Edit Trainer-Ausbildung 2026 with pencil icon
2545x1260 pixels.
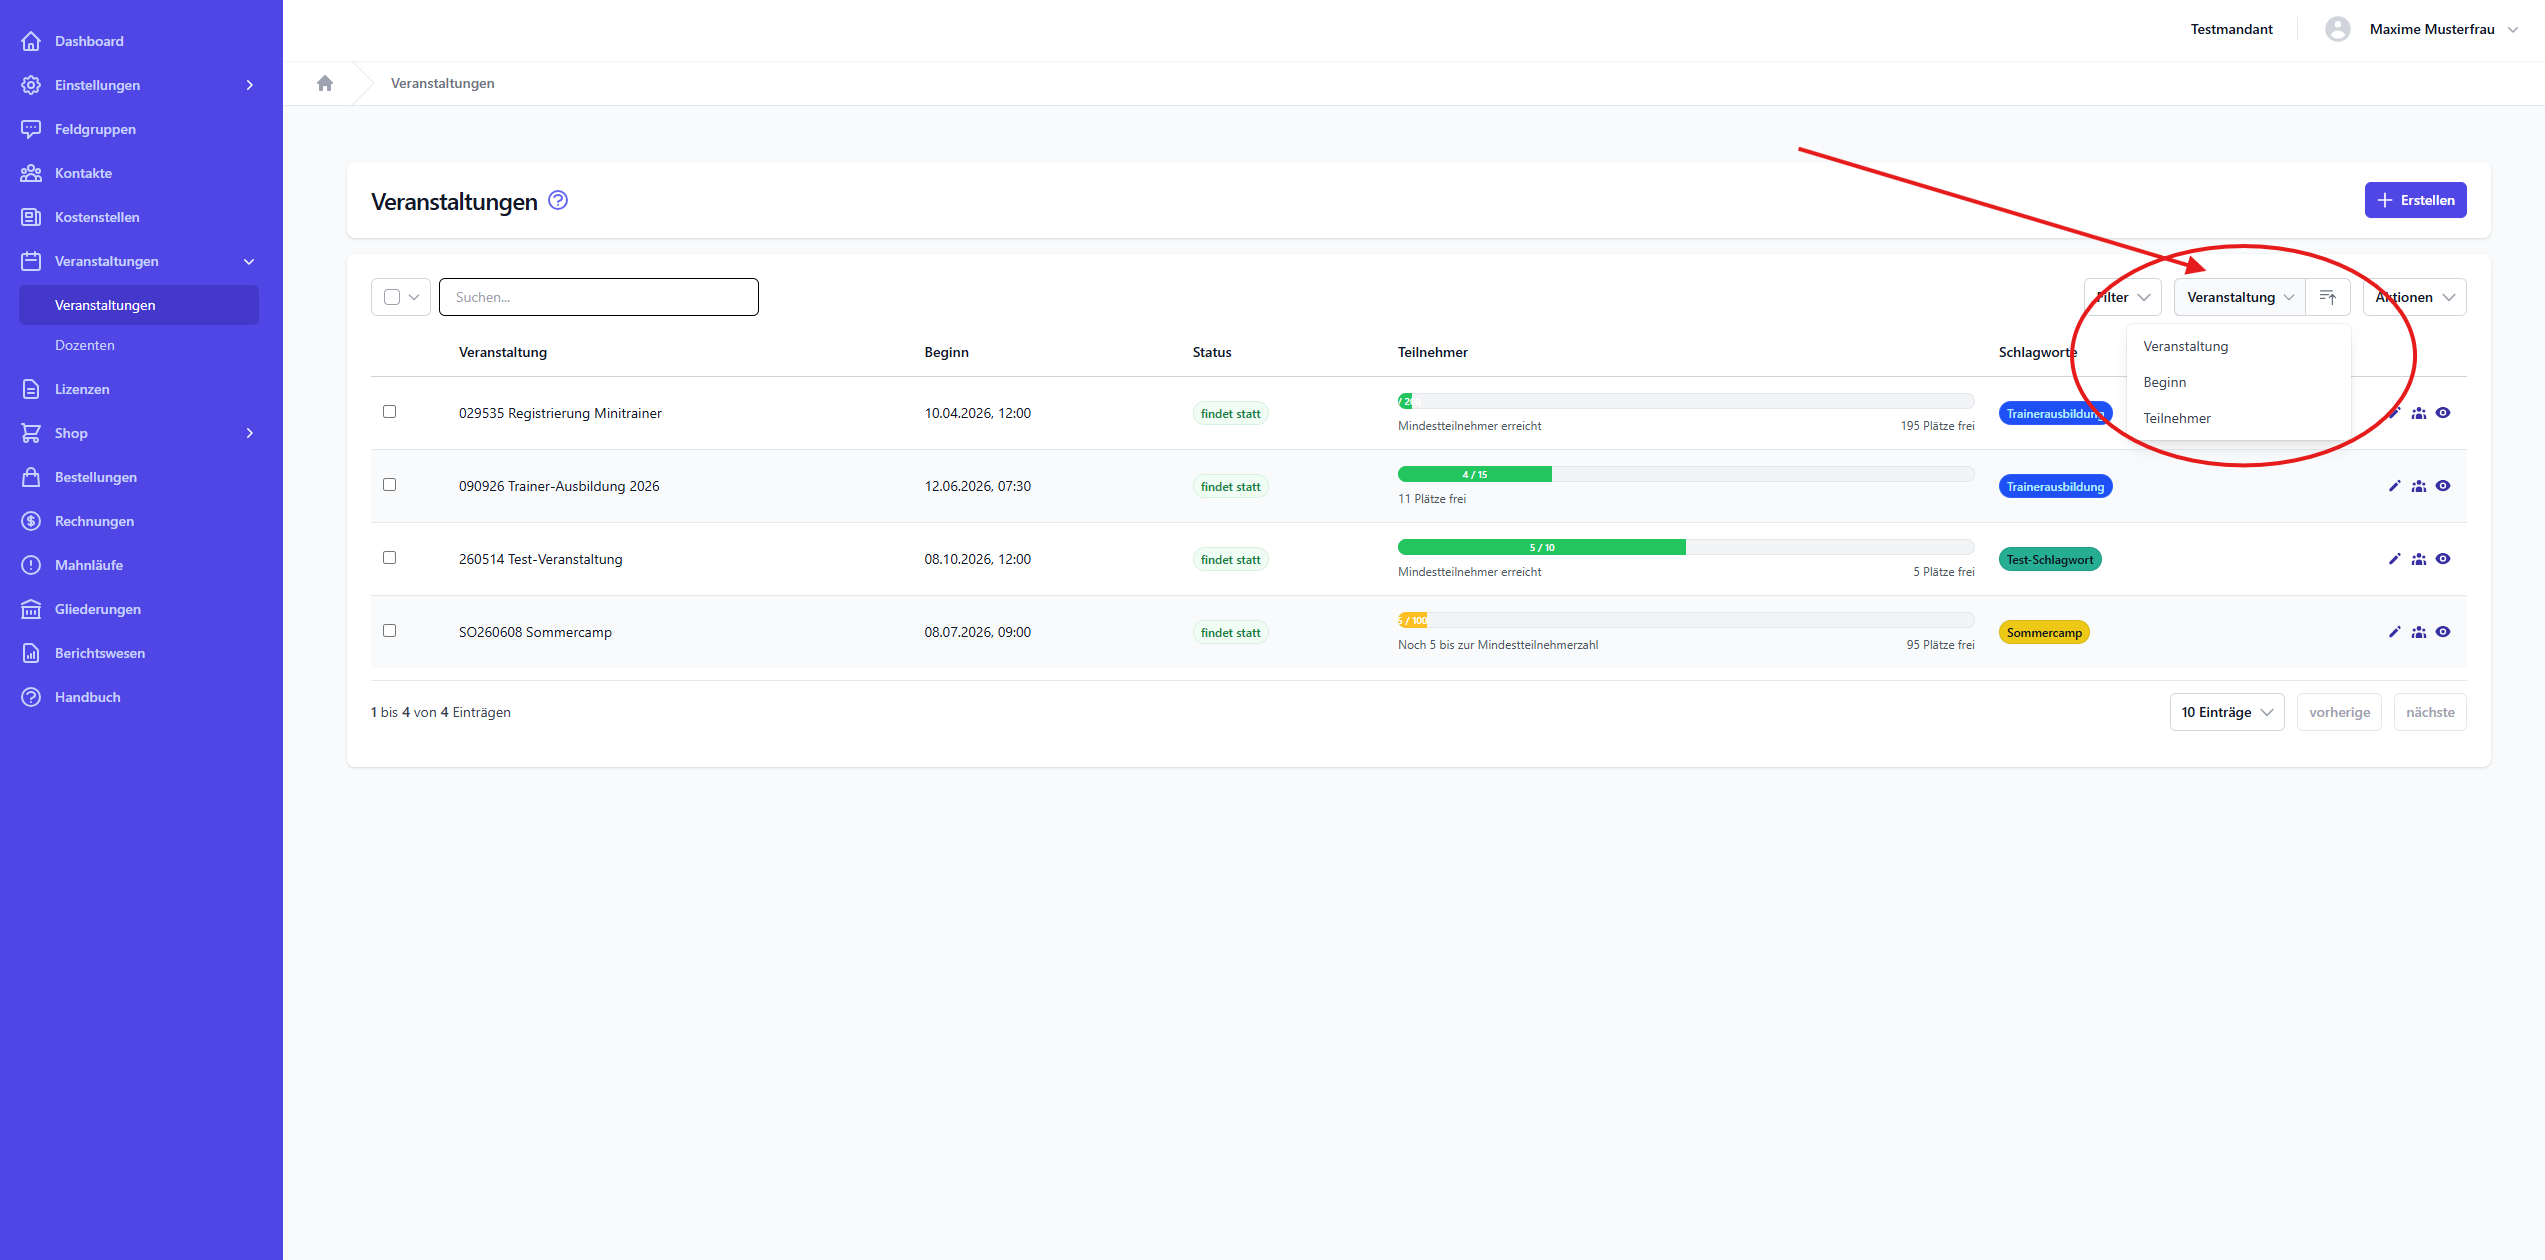coord(2394,486)
